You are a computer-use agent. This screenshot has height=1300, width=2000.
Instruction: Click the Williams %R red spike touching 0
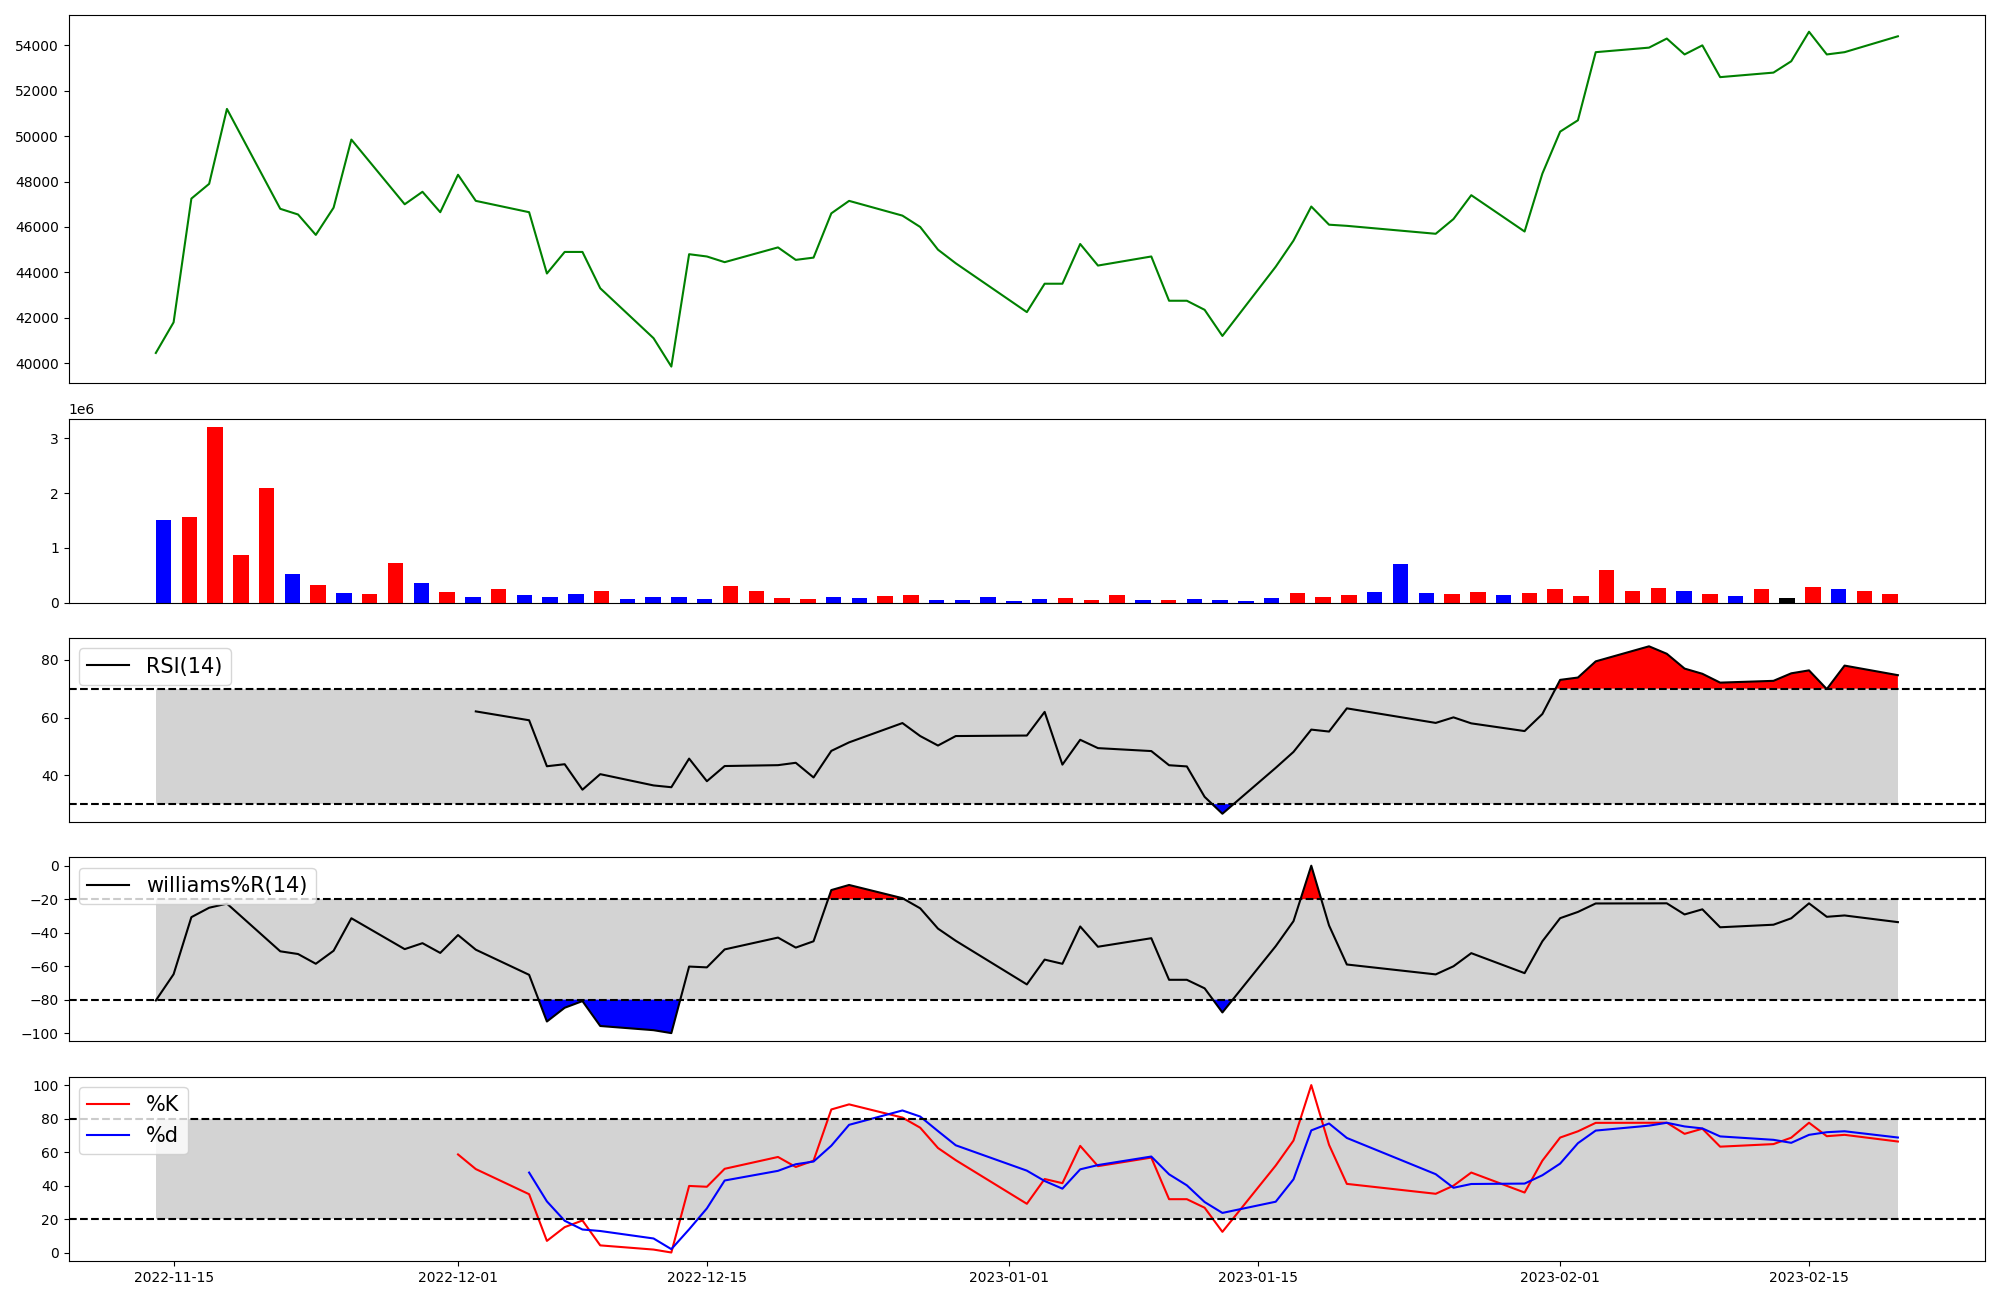(x=1311, y=882)
